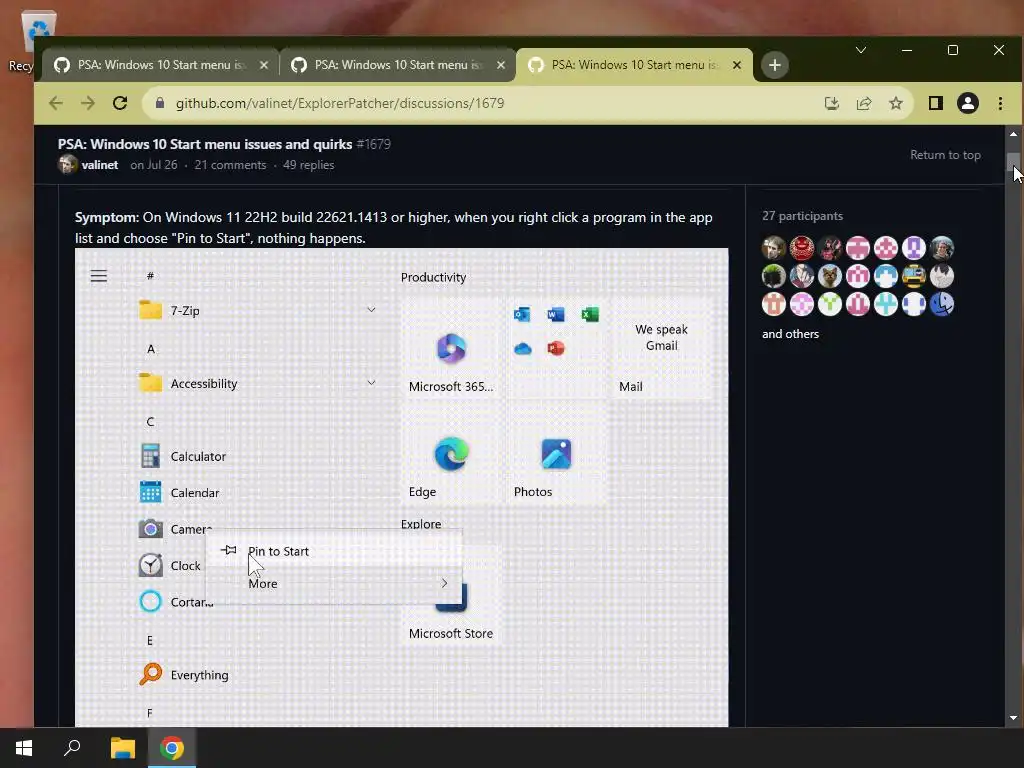Click the share page icon
Viewport: 1024px width, 768px height.
(x=864, y=103)
